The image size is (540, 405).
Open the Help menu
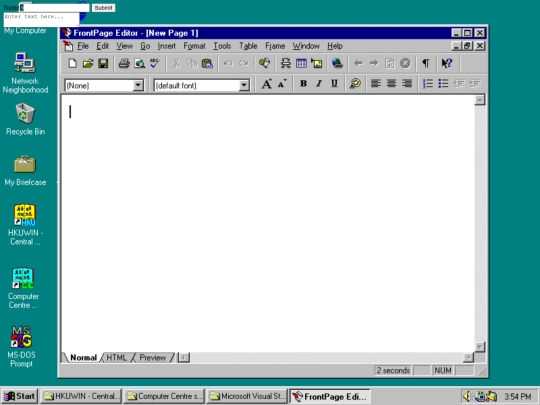tap(335, 46)
